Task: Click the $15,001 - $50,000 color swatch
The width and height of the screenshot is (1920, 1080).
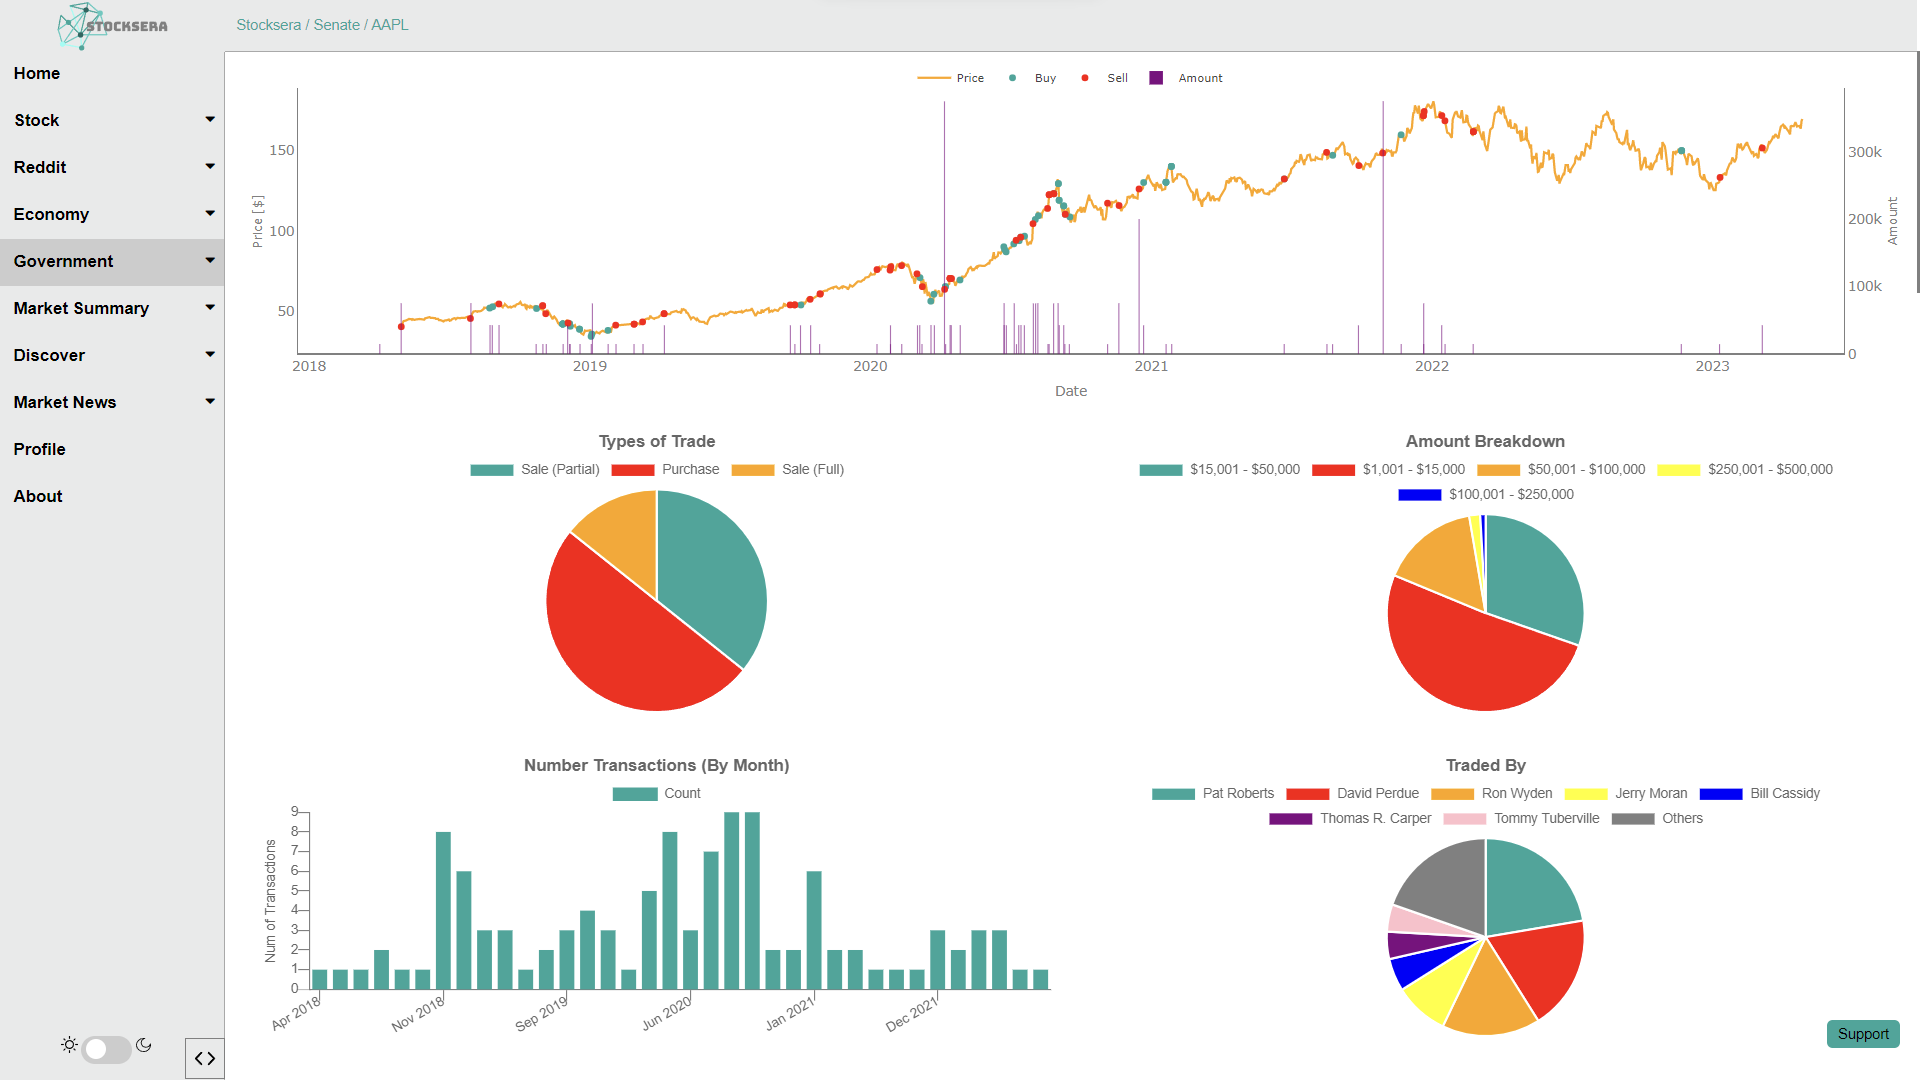Action: tap(1160, 470)
